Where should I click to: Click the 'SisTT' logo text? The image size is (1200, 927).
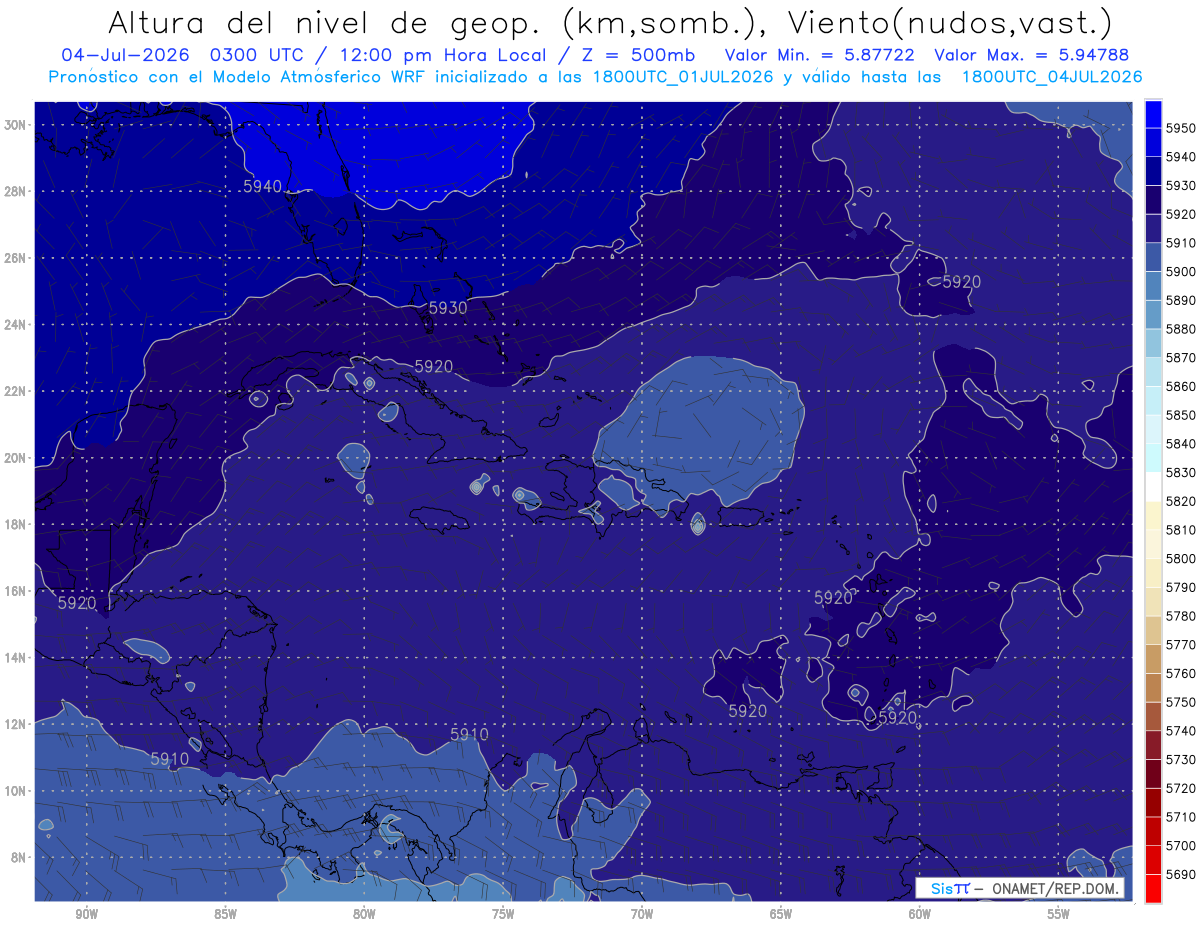point(950,889)
